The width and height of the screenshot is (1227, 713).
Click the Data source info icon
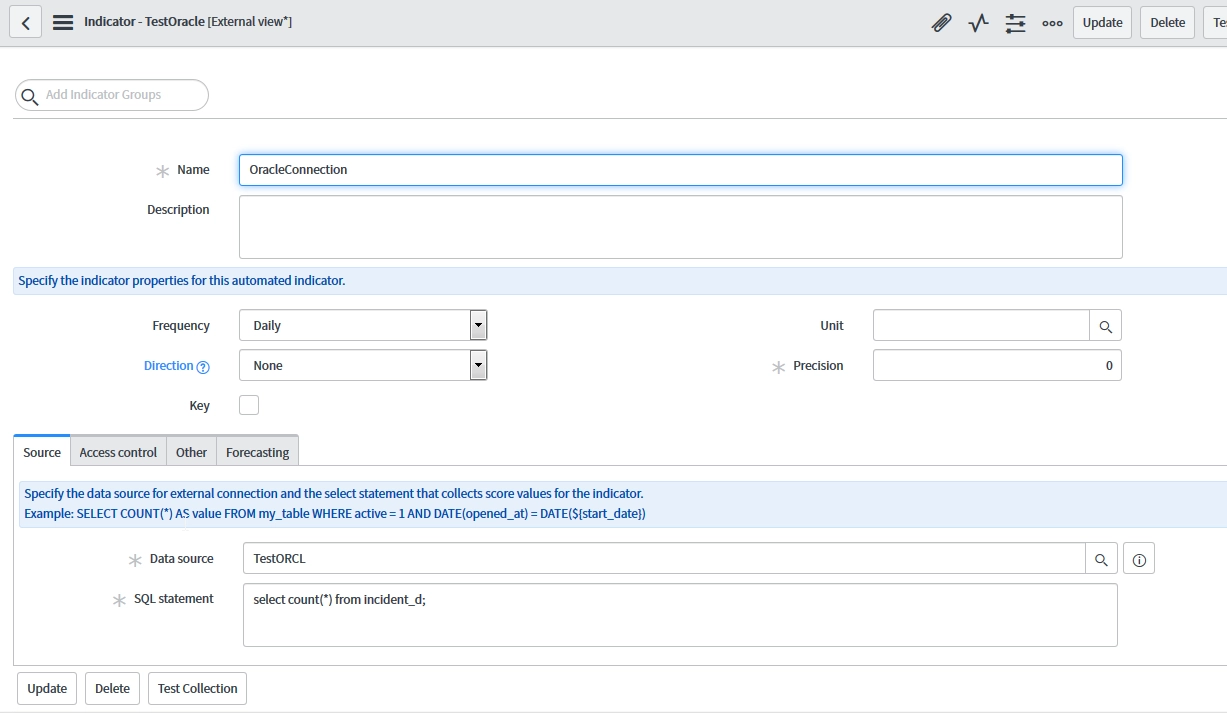tap(1139, 558)
